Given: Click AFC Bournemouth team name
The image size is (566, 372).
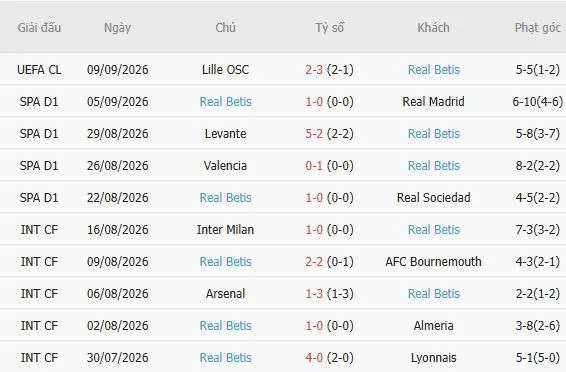Looking at the screenshot, I should pos(434,262).
